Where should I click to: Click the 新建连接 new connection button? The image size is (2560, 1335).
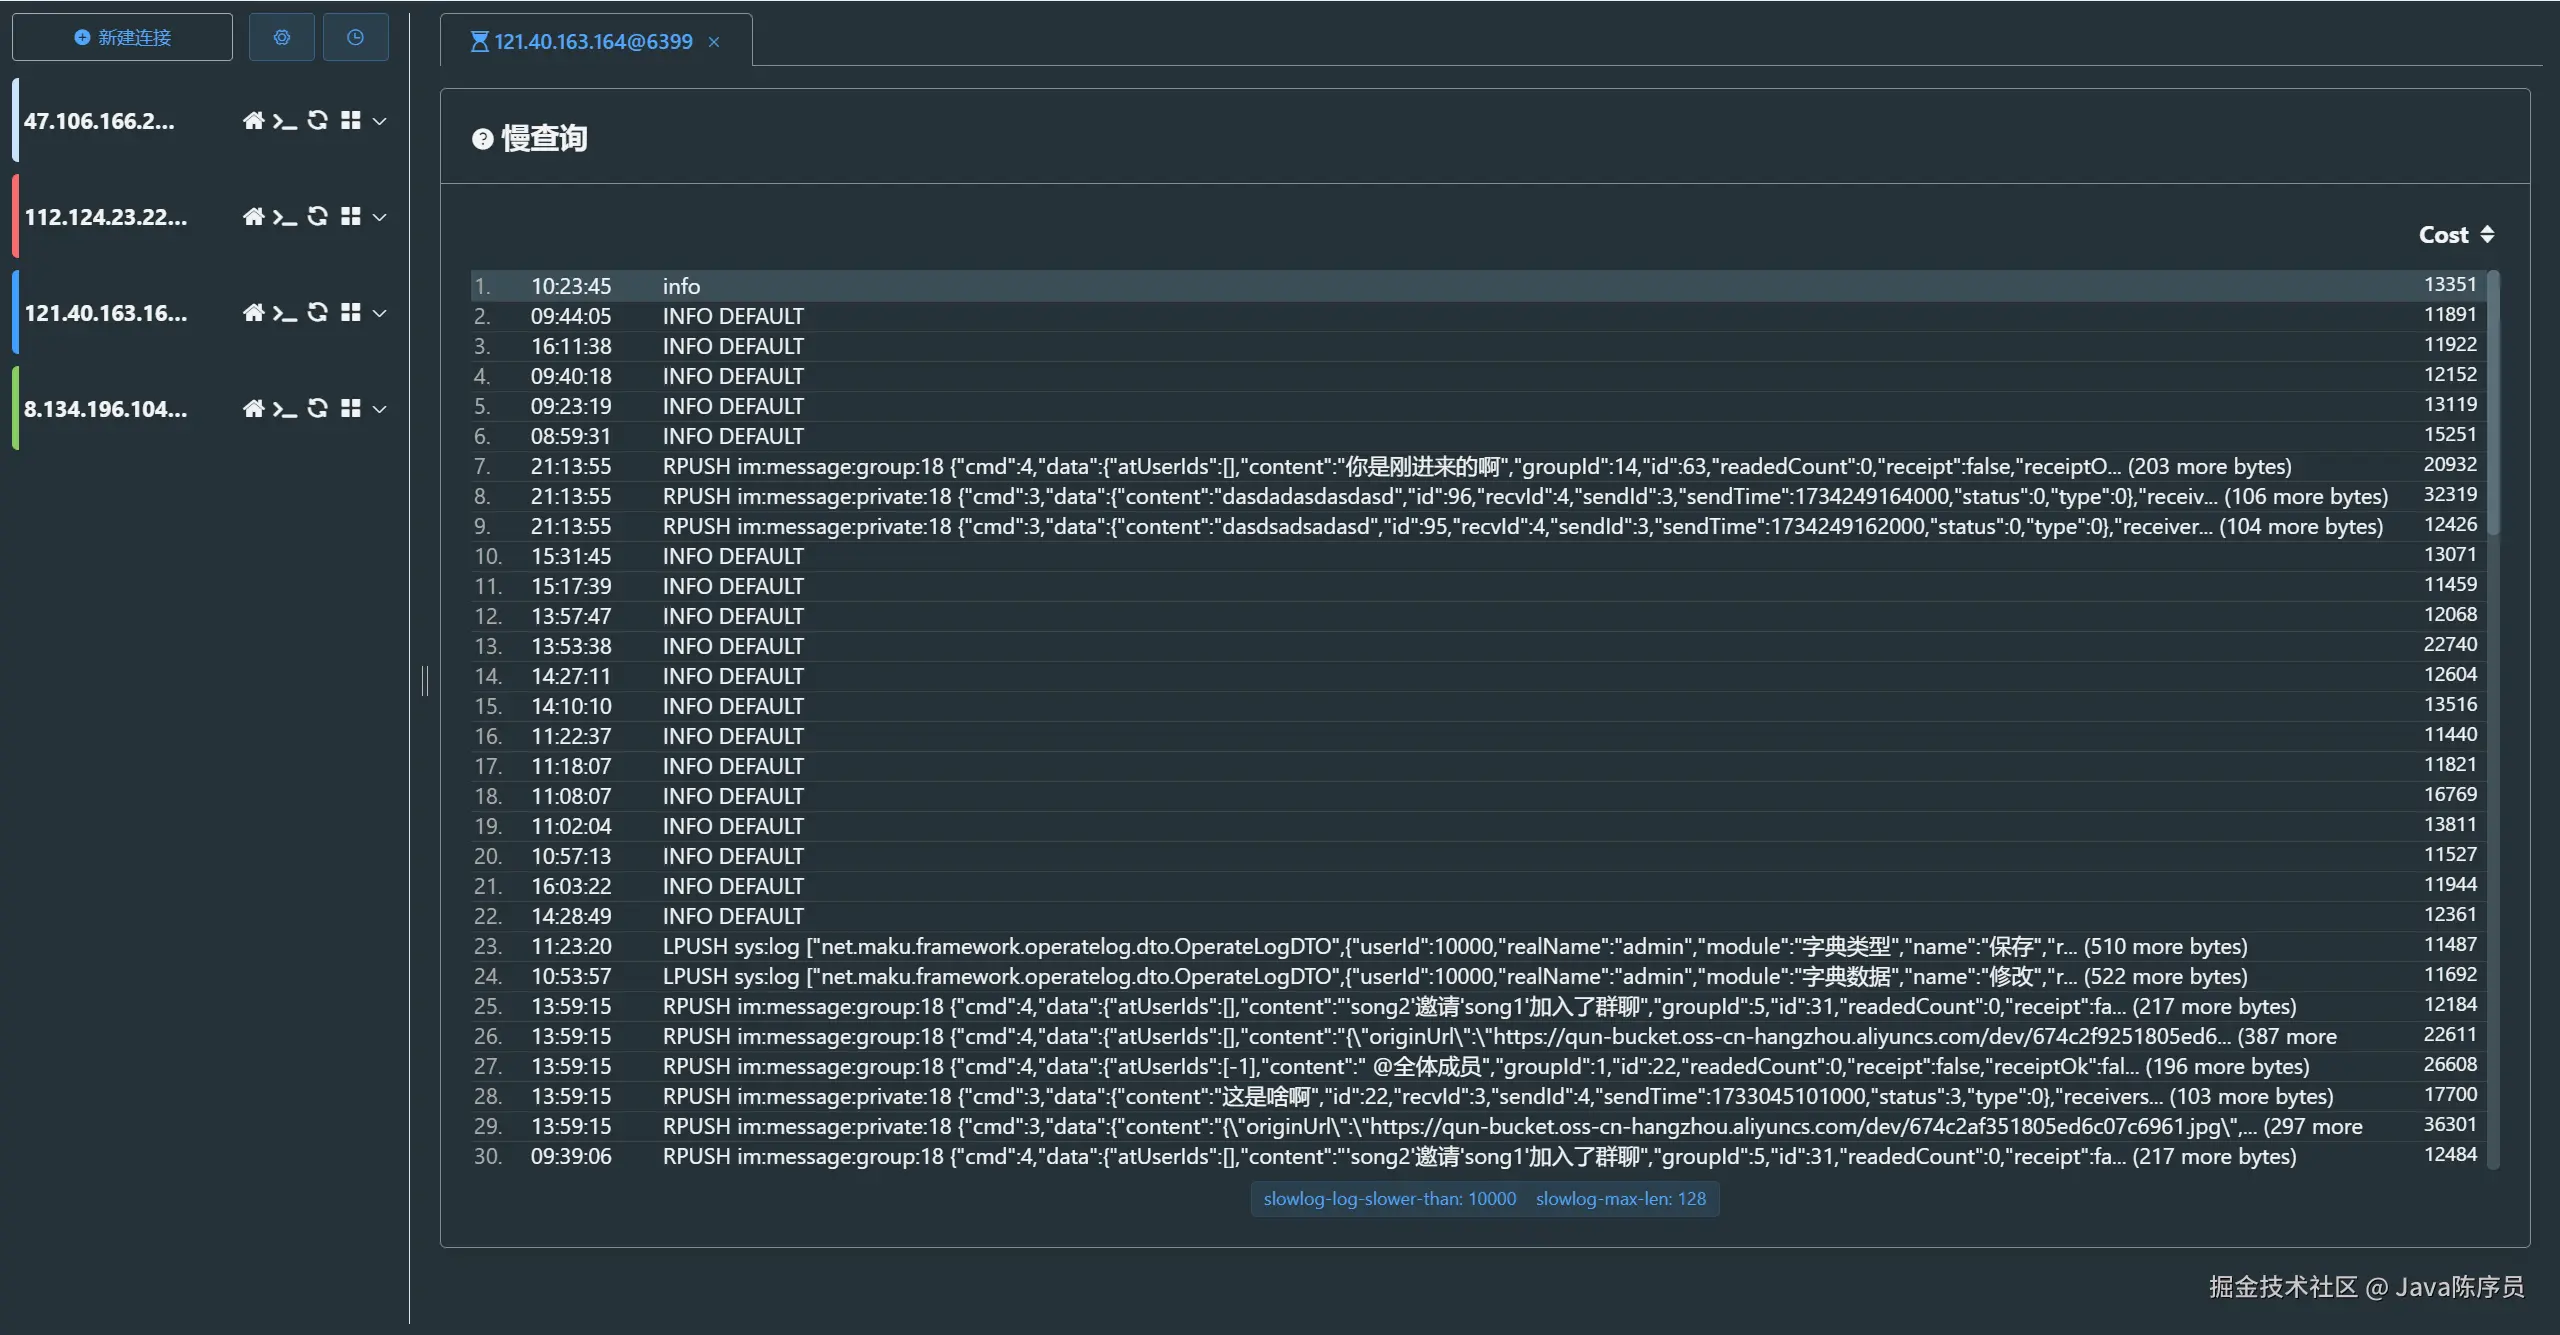point(122,38)
